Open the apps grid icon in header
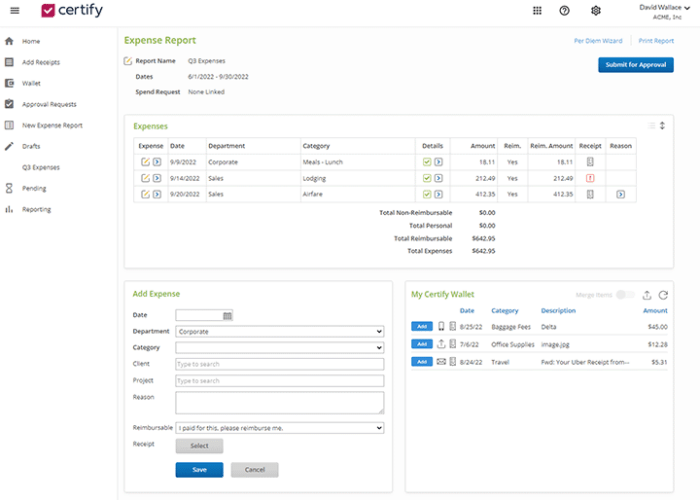This screenshot has width=700, height=500. pyautogui.click(x=537, y=11)
